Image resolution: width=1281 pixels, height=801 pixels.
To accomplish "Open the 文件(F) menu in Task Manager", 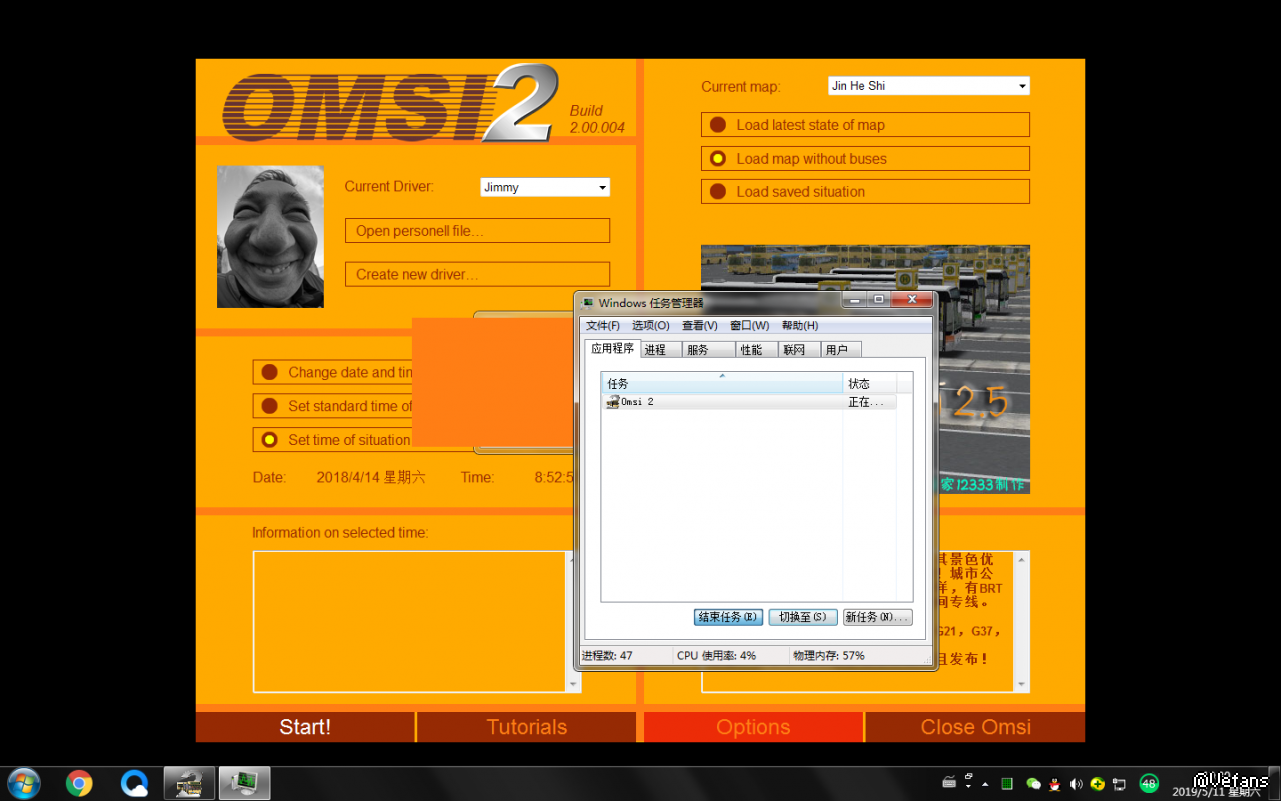I will [602, 326].
